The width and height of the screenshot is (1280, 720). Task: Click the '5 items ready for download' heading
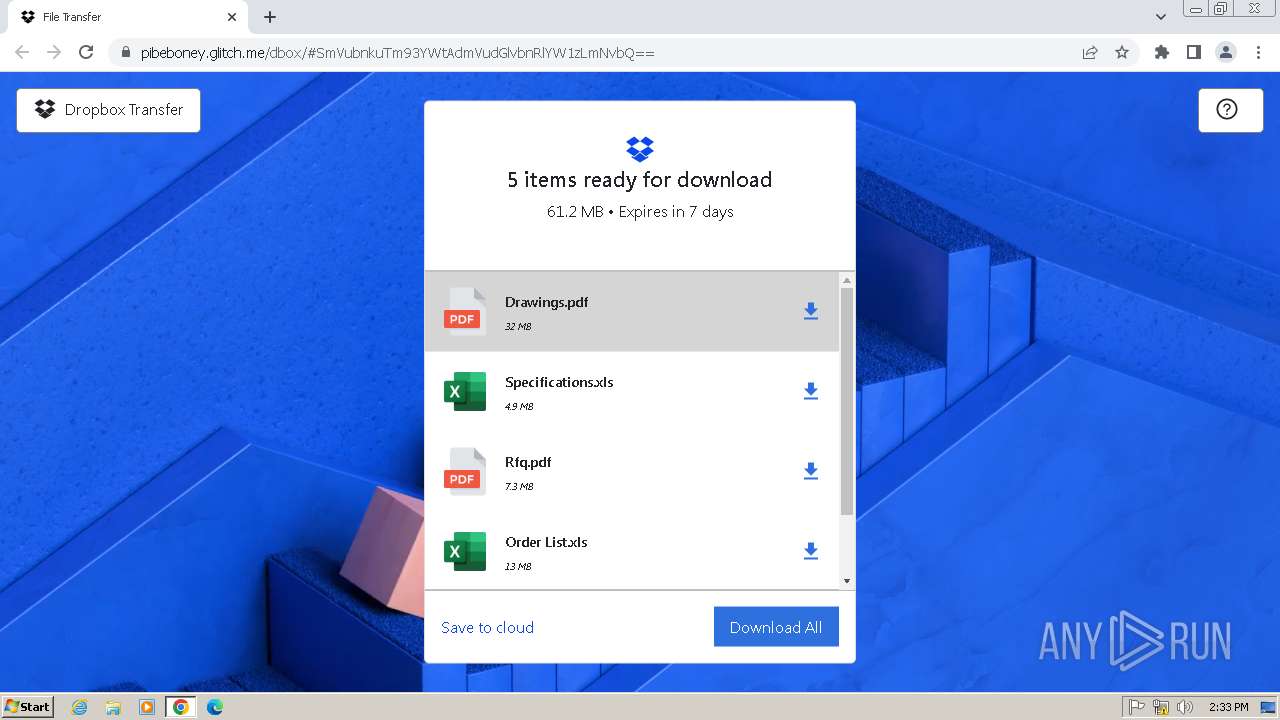(x=640, y=180)
